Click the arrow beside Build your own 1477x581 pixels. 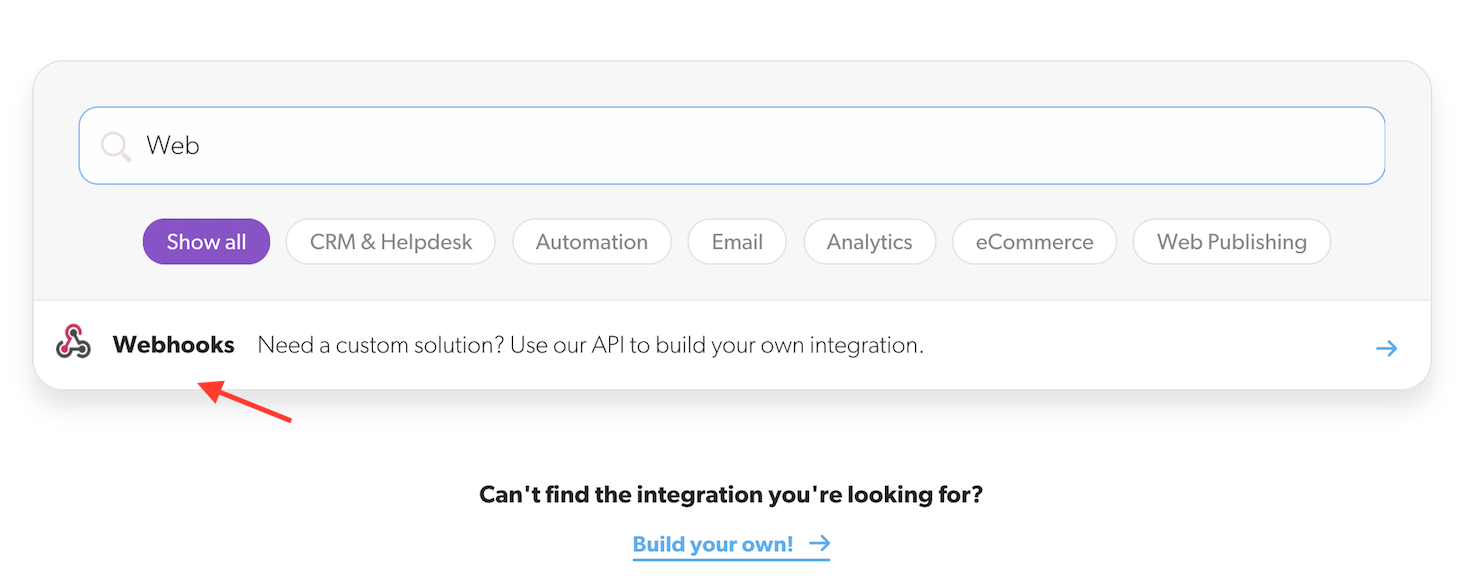(820, 543)
